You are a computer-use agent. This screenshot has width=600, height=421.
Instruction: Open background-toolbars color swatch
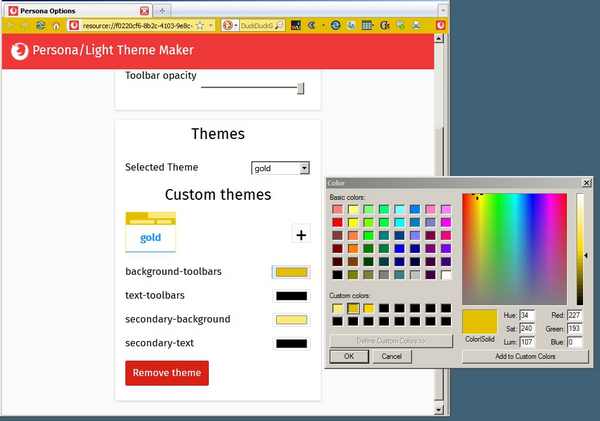[292, 272]
